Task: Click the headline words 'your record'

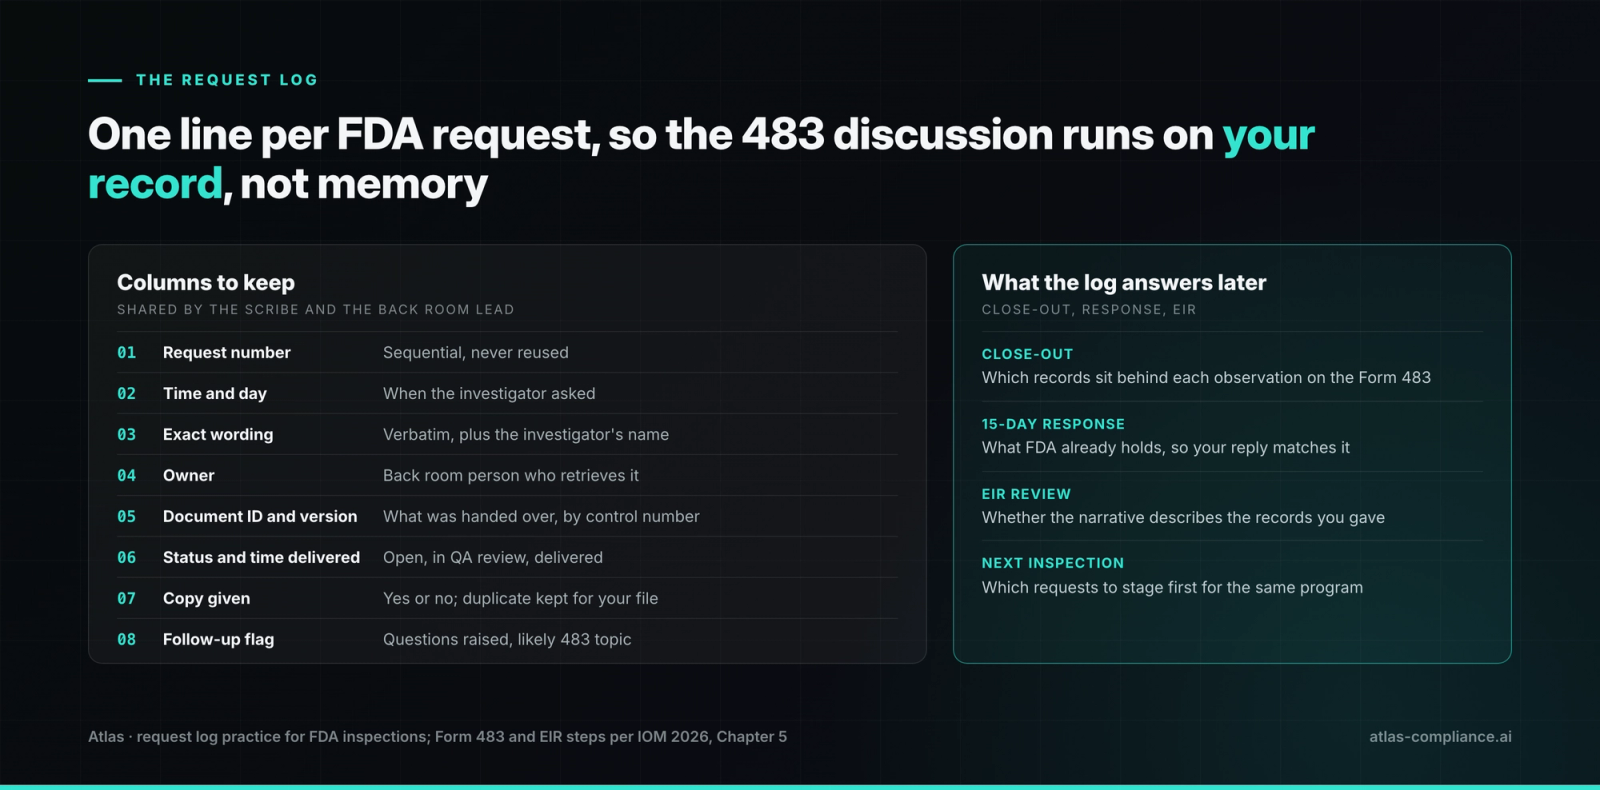Action: point(701,160)
